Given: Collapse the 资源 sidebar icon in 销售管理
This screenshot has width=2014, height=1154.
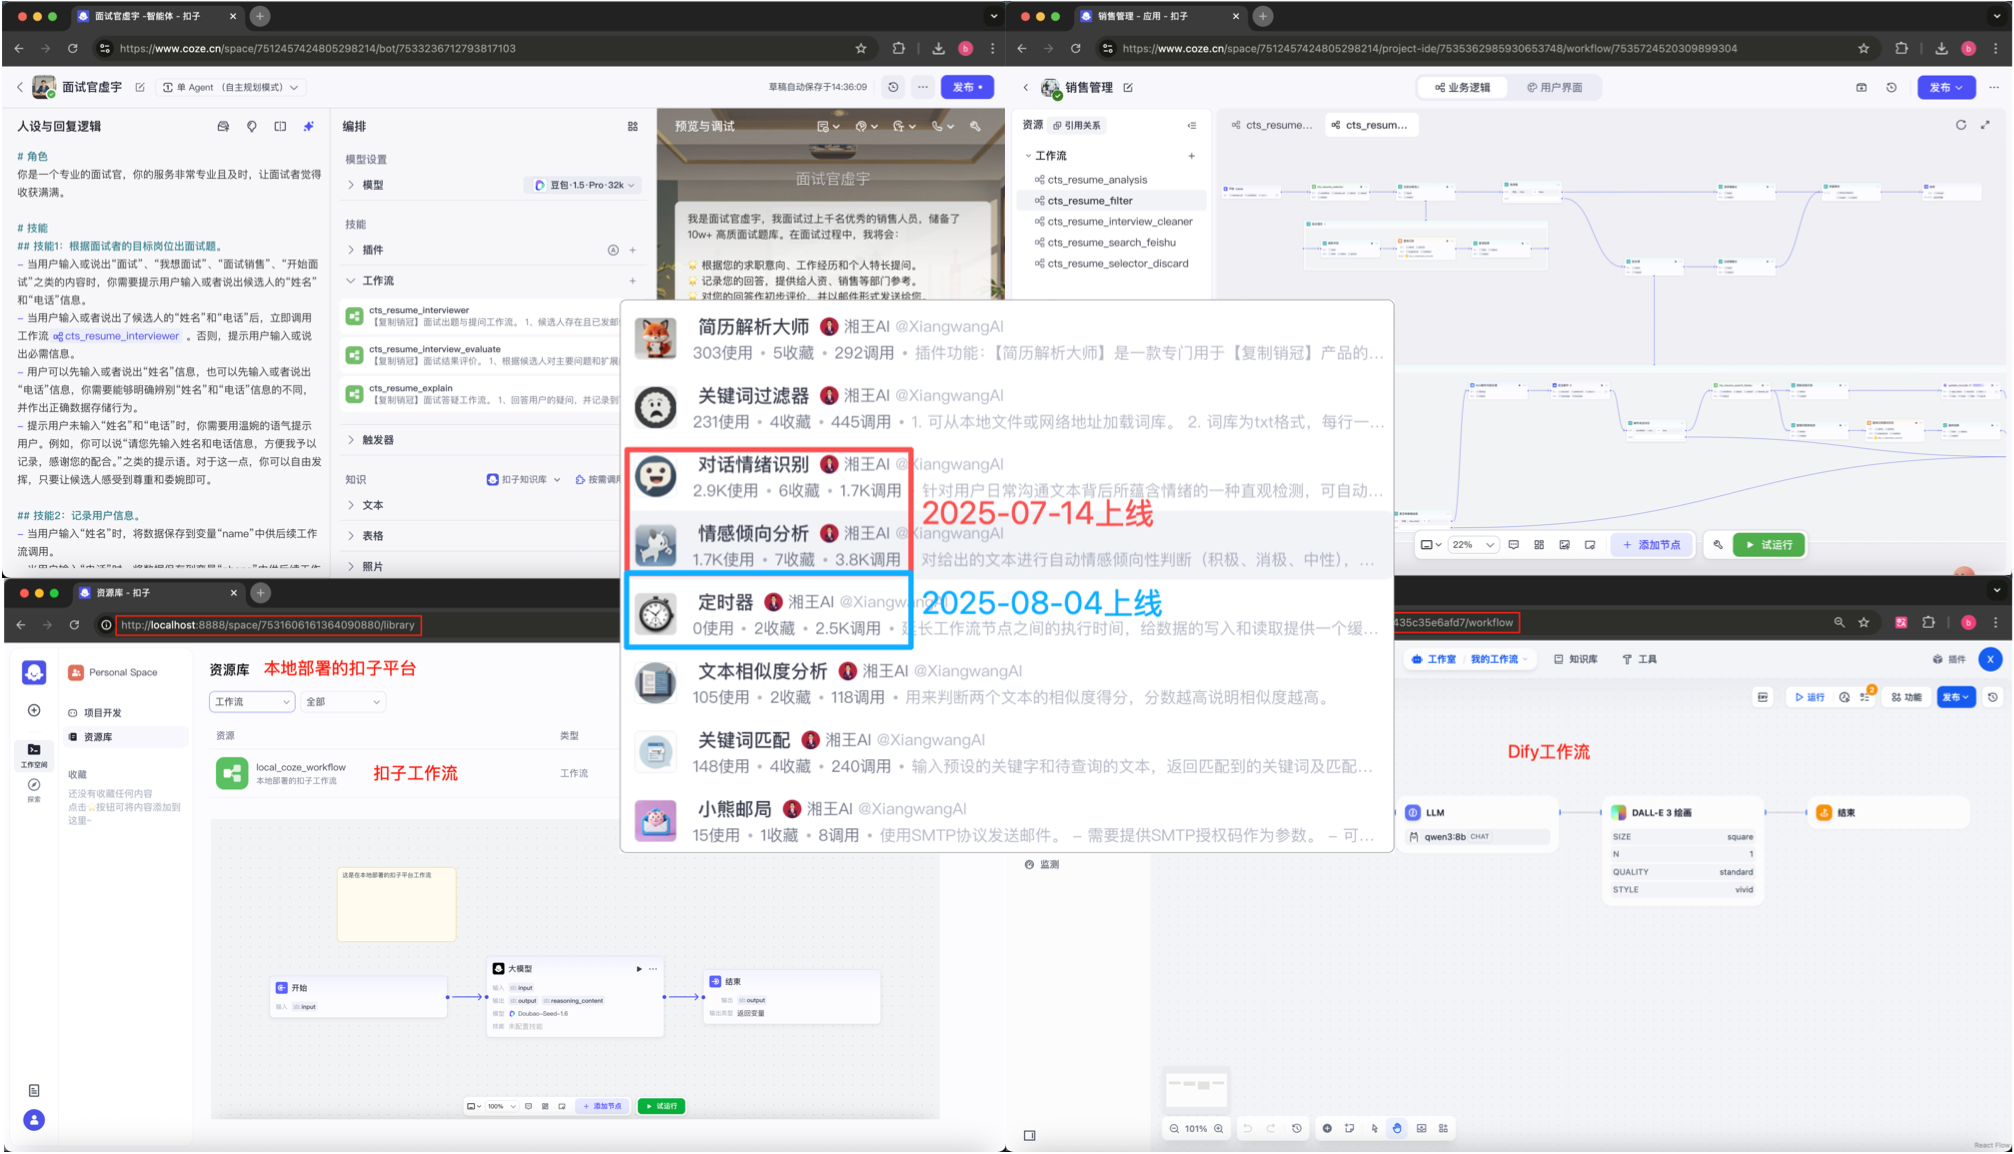Looking at the screenshot, I should (x=1191, y=125).
